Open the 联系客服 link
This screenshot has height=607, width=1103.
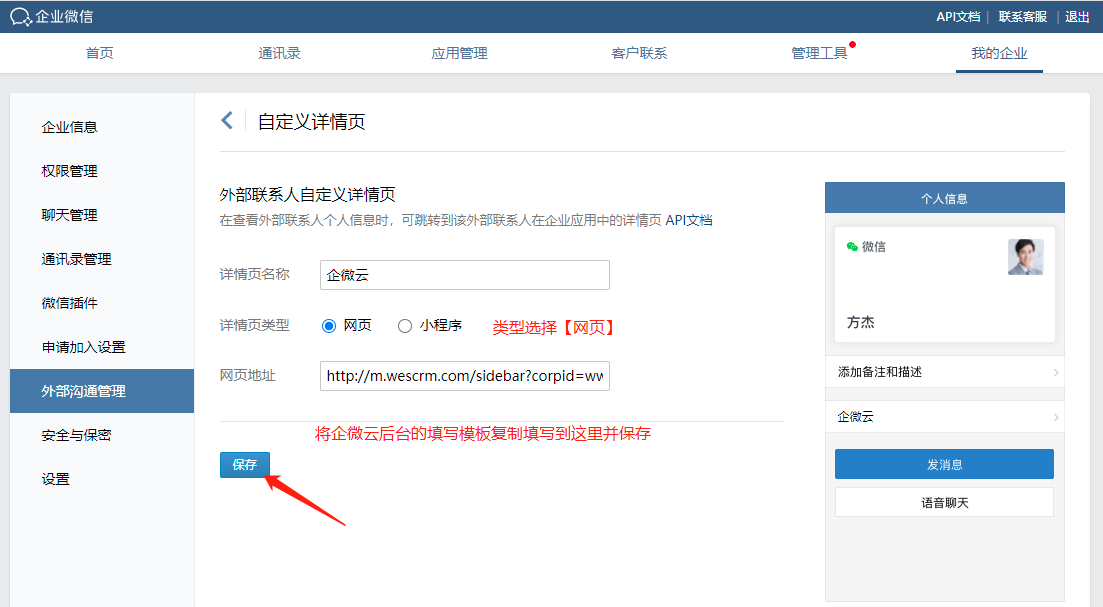coord(1023,17)
